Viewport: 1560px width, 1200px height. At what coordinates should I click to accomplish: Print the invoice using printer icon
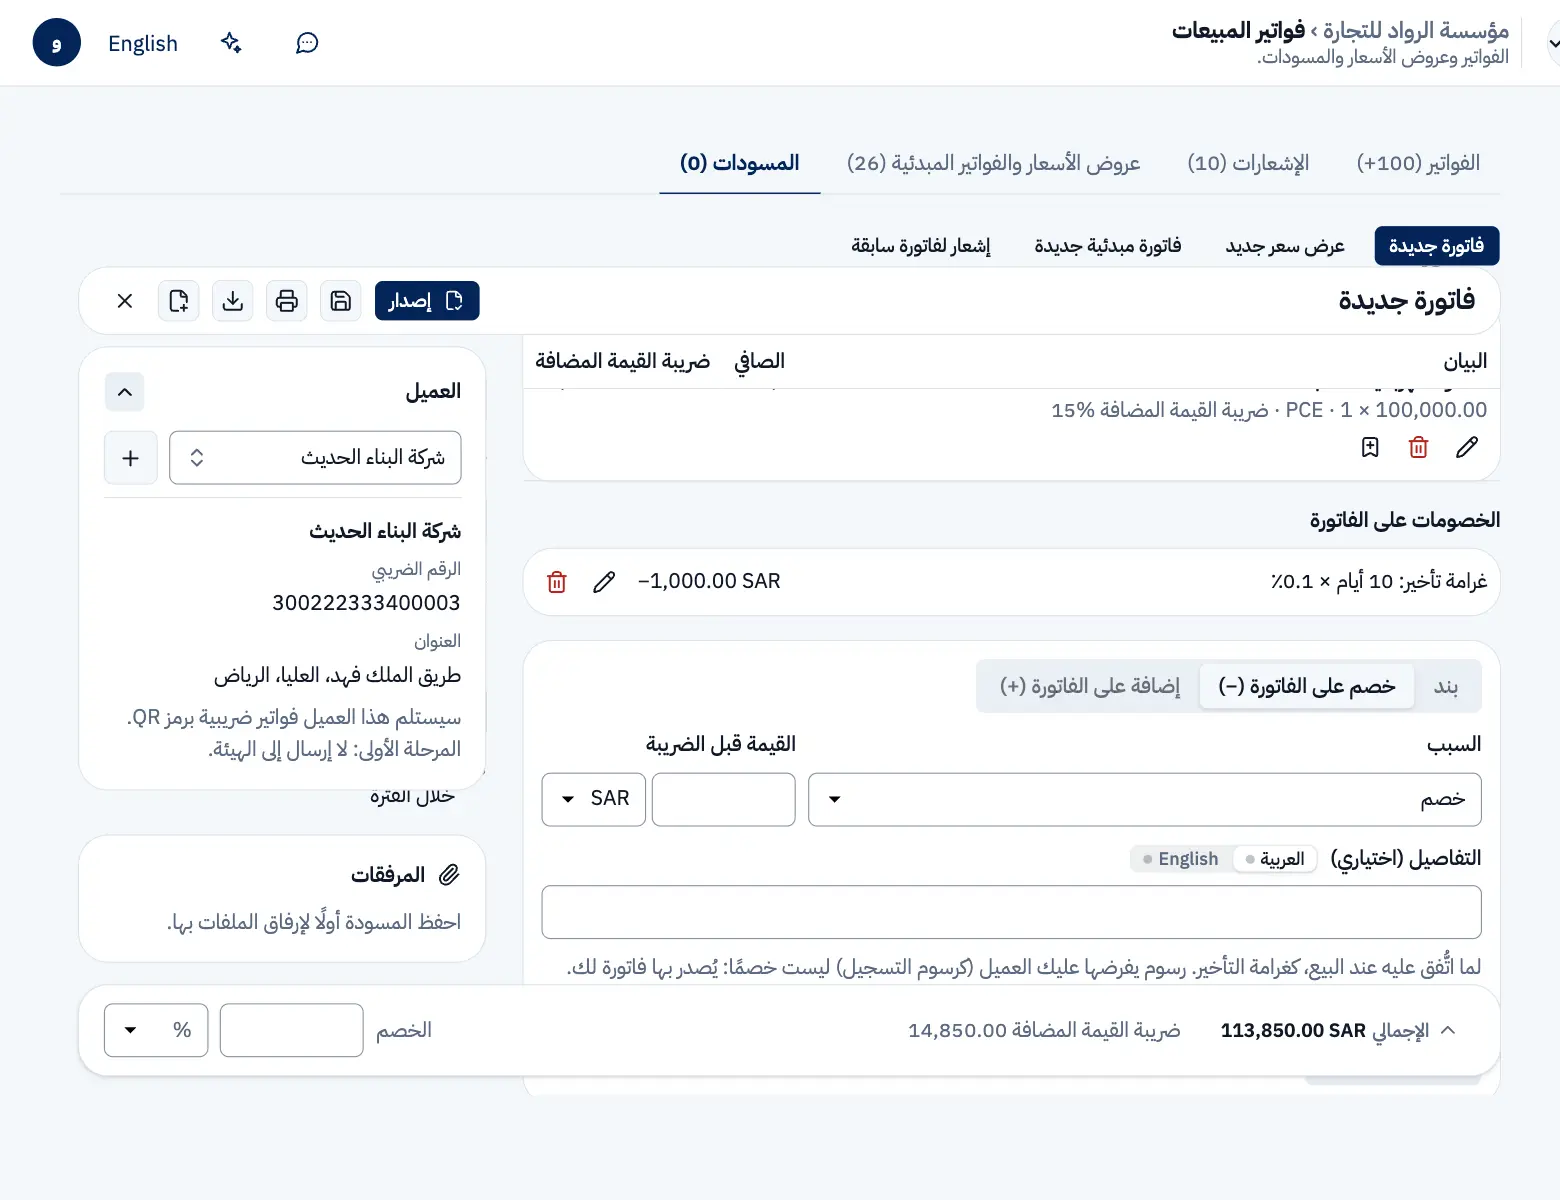coord(287,301)
